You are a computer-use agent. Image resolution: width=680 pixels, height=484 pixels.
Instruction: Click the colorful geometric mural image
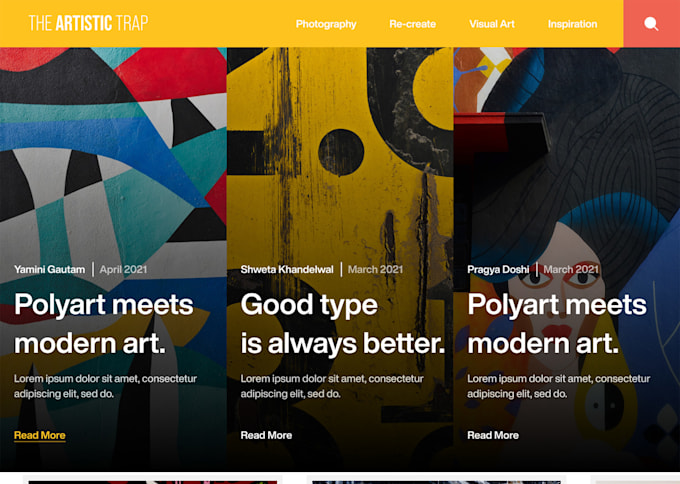(113, 152)
